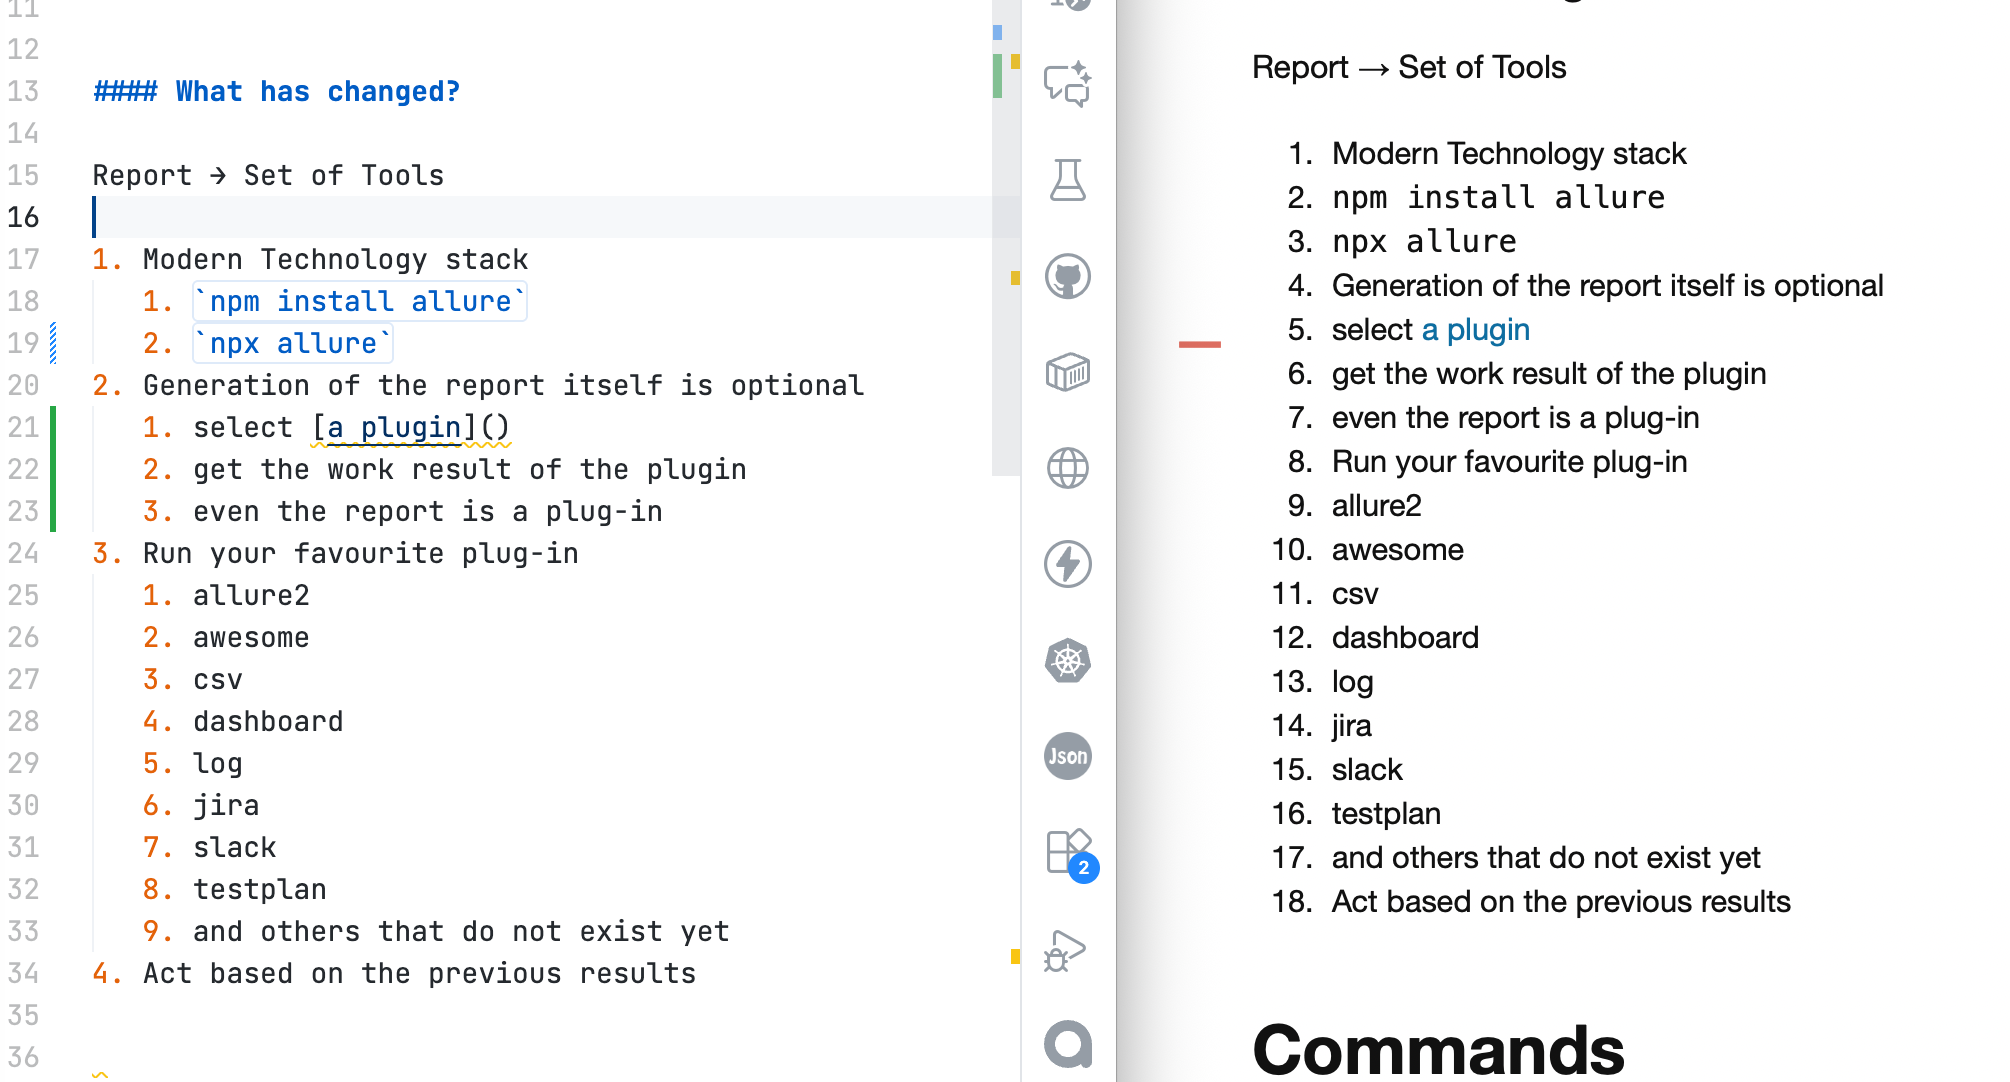
Task: Click the bug debug run icon
Action: point(1064,950)
